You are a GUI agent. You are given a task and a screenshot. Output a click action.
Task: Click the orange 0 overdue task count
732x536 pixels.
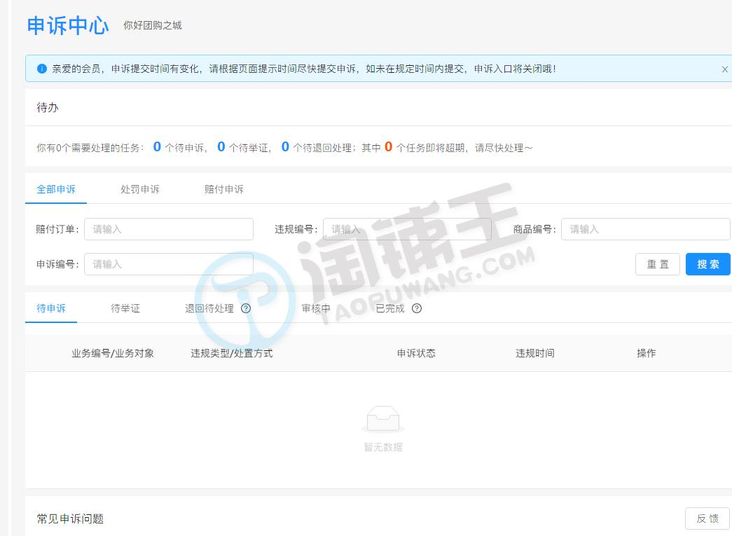pyautogui.click(x=388, y=147)
